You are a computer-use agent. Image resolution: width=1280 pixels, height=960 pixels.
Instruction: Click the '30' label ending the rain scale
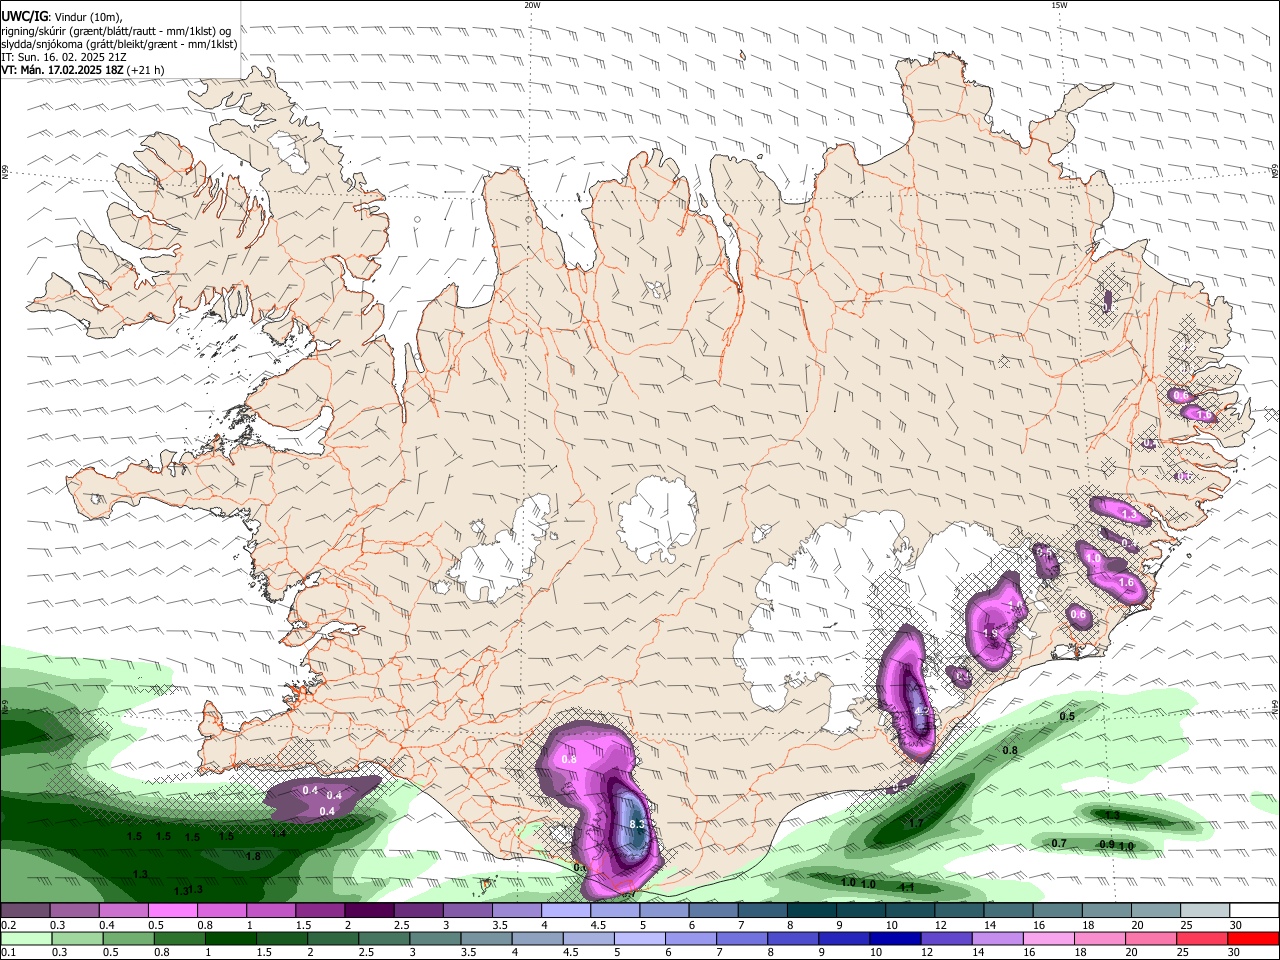tap(1235, 953)
